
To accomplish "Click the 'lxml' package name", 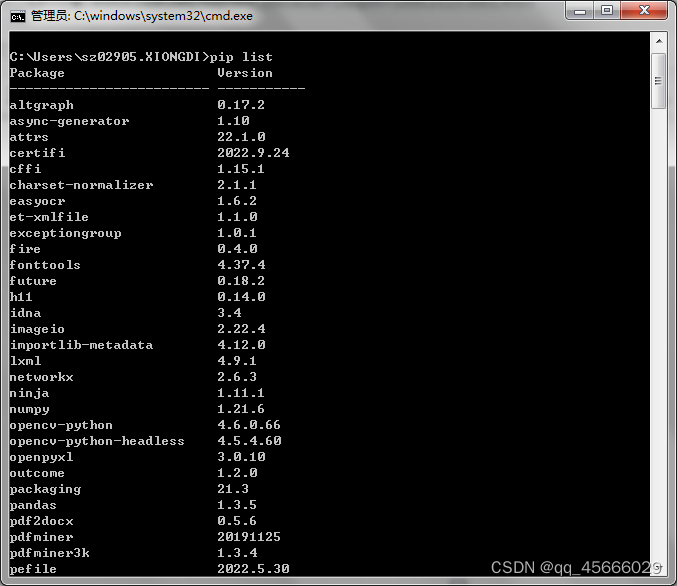I will [x=25, y=361].
